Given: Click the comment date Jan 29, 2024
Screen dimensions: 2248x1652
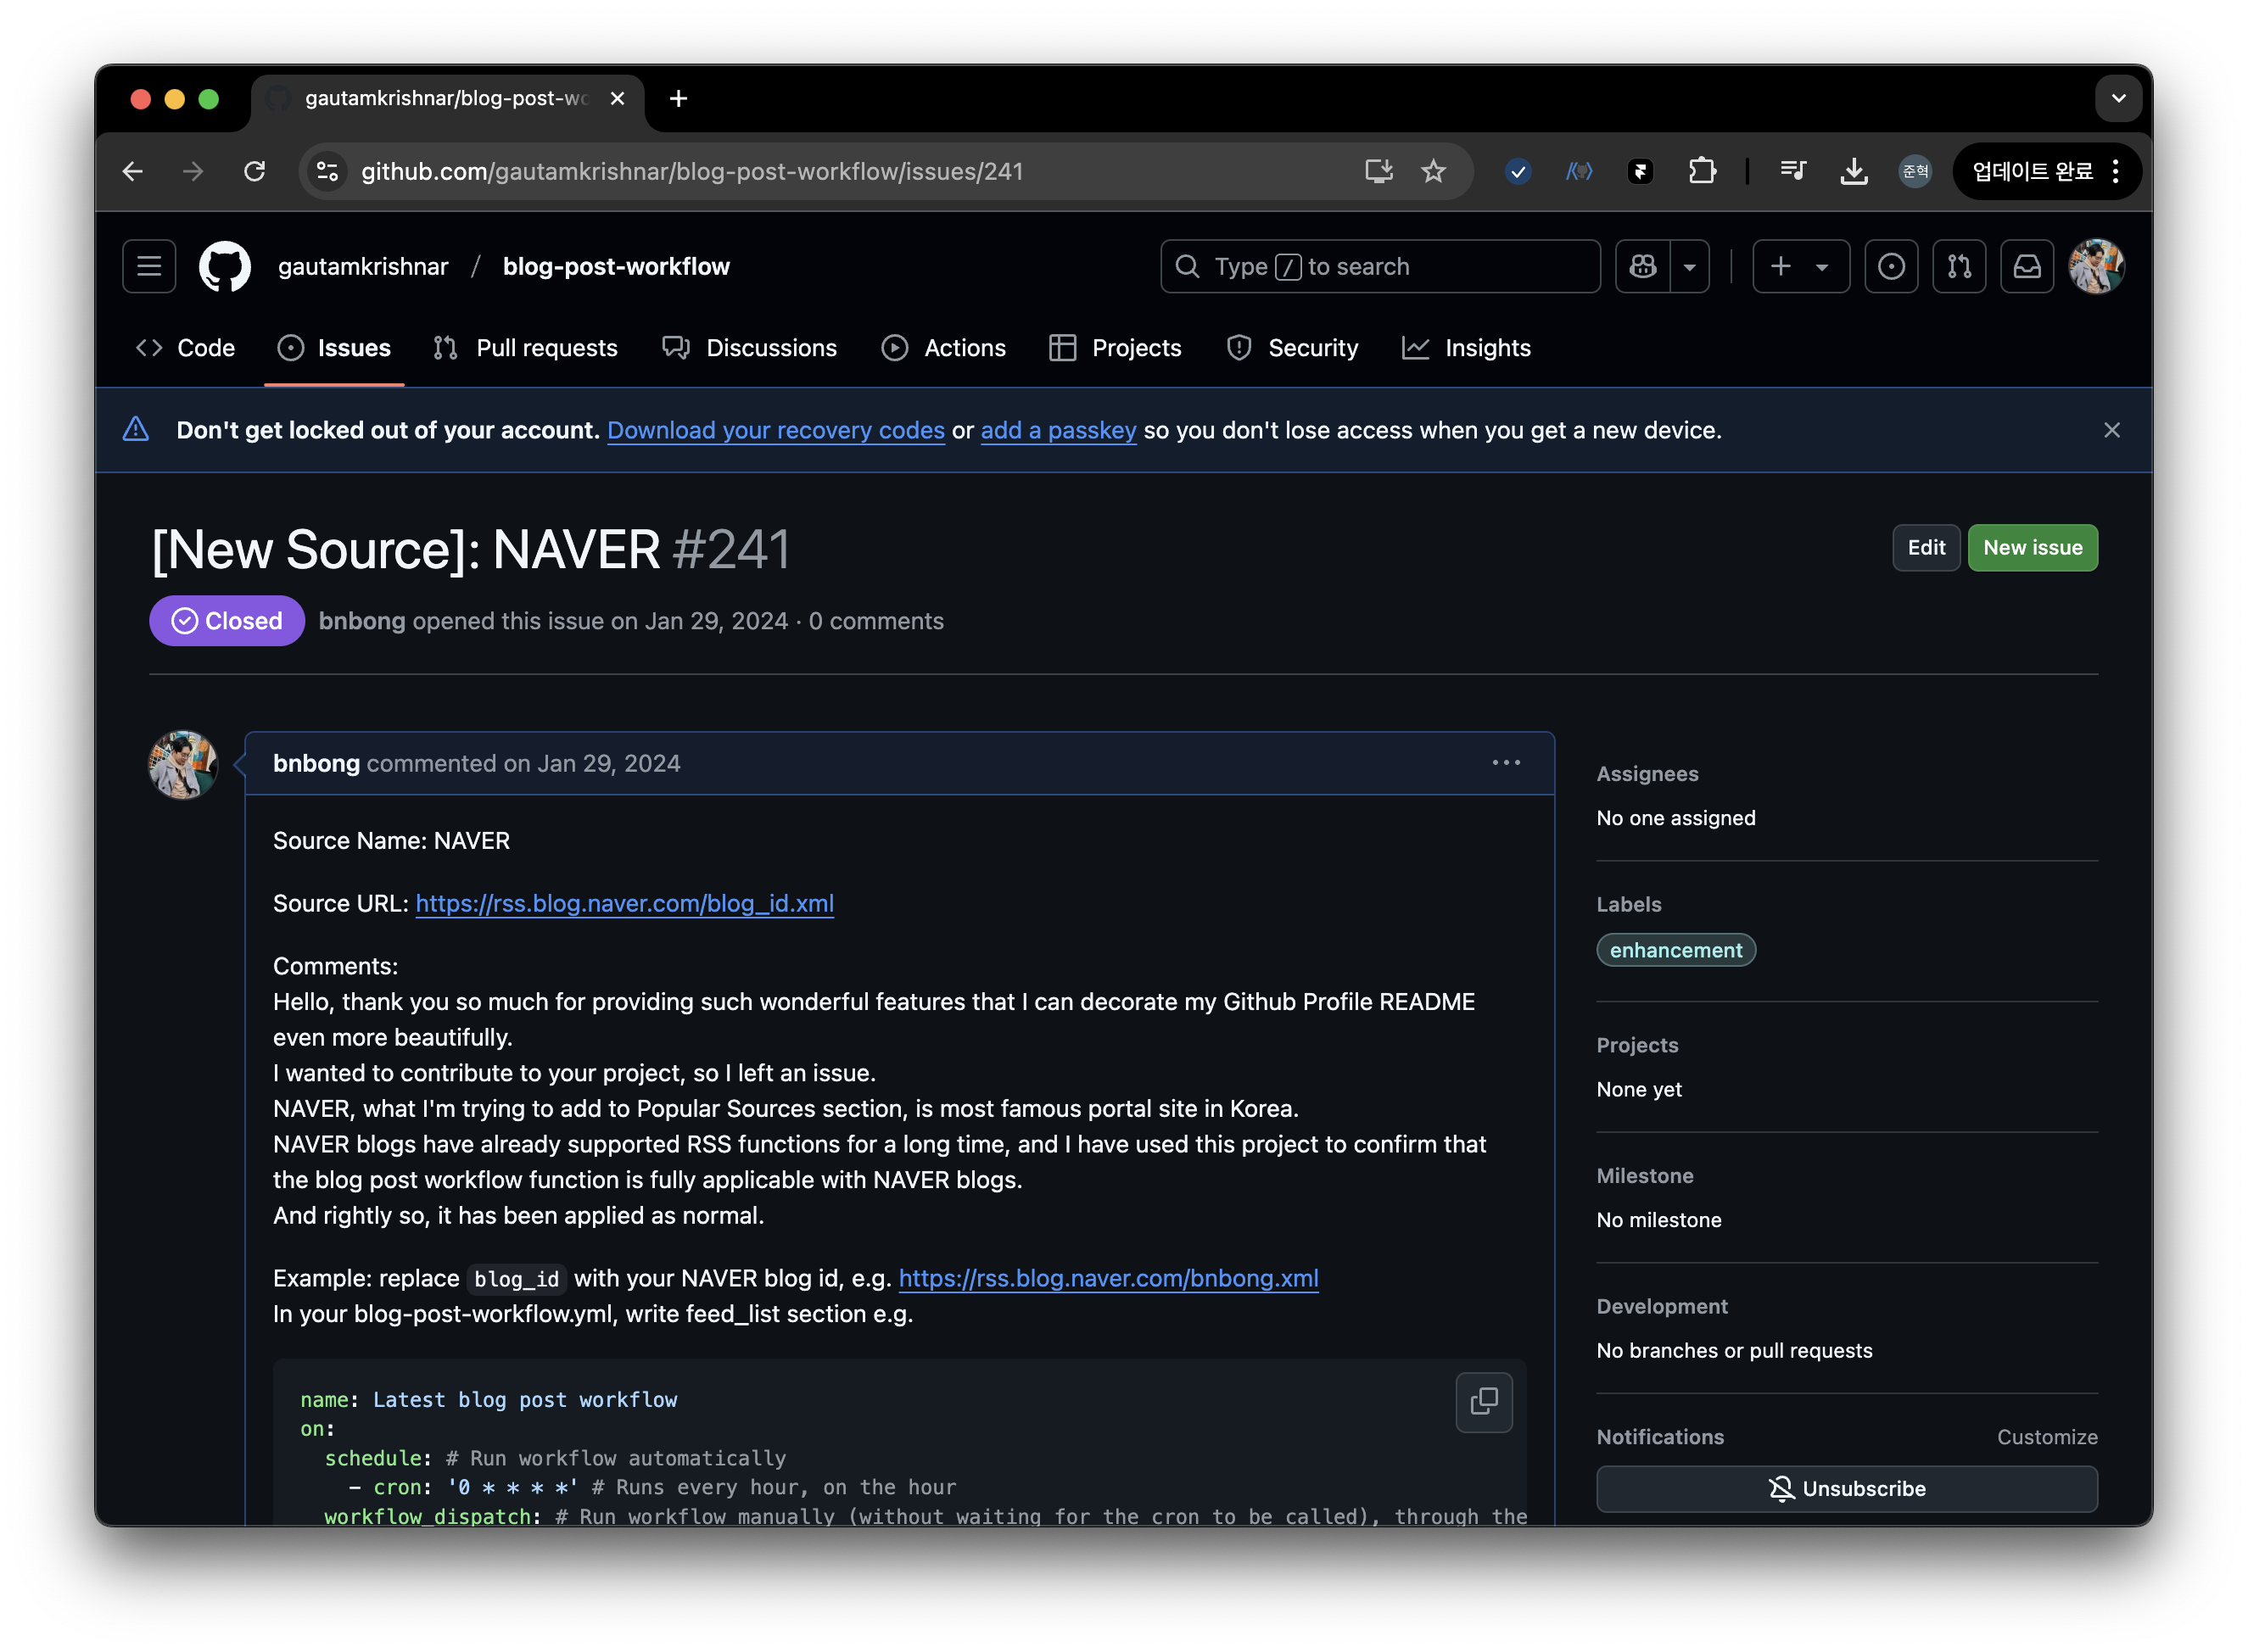Looking at the screenshot, I should point(609,763).
